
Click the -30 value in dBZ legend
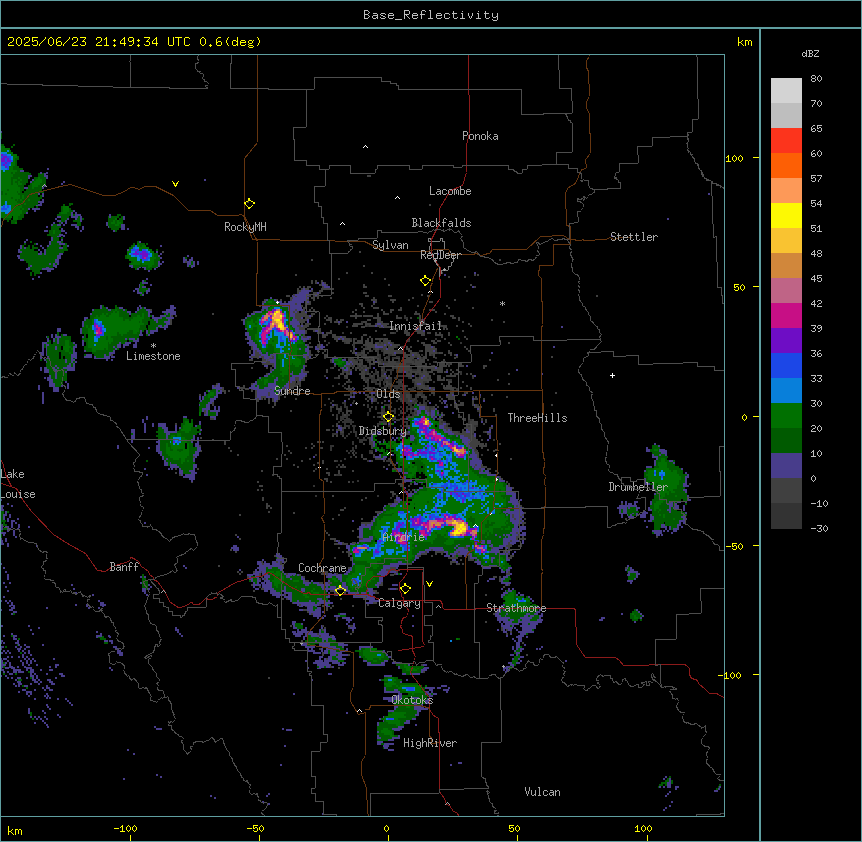pos(819,528)
